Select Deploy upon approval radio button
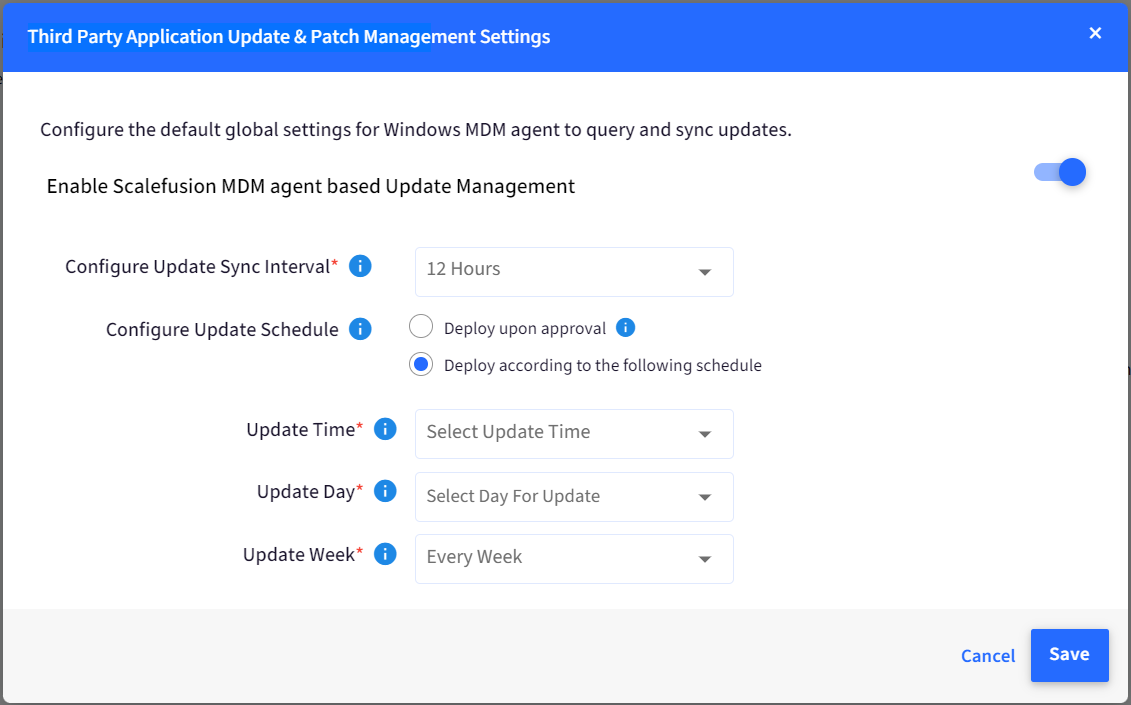The width and height of the screenshot is (1131, 705). 421,327
